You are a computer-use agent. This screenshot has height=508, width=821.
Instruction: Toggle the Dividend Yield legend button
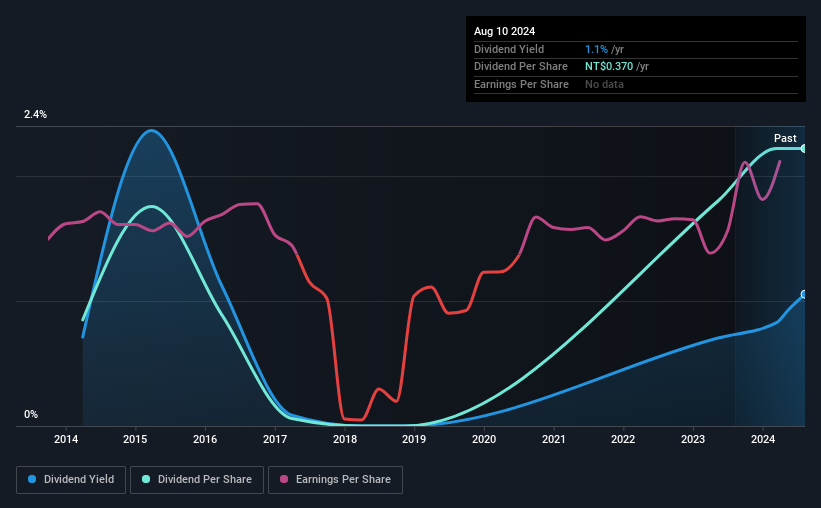pos(71,480)
